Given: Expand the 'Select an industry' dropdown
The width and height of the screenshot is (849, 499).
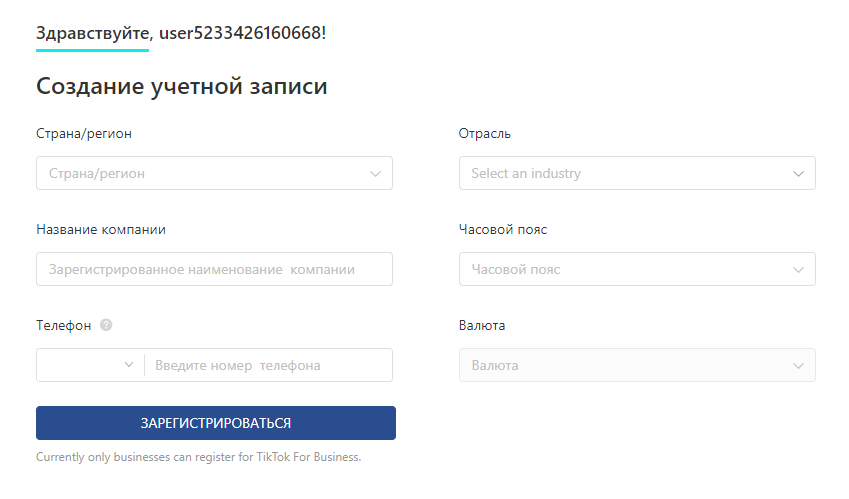Looking at the screenshot, I should click(636, 173).
